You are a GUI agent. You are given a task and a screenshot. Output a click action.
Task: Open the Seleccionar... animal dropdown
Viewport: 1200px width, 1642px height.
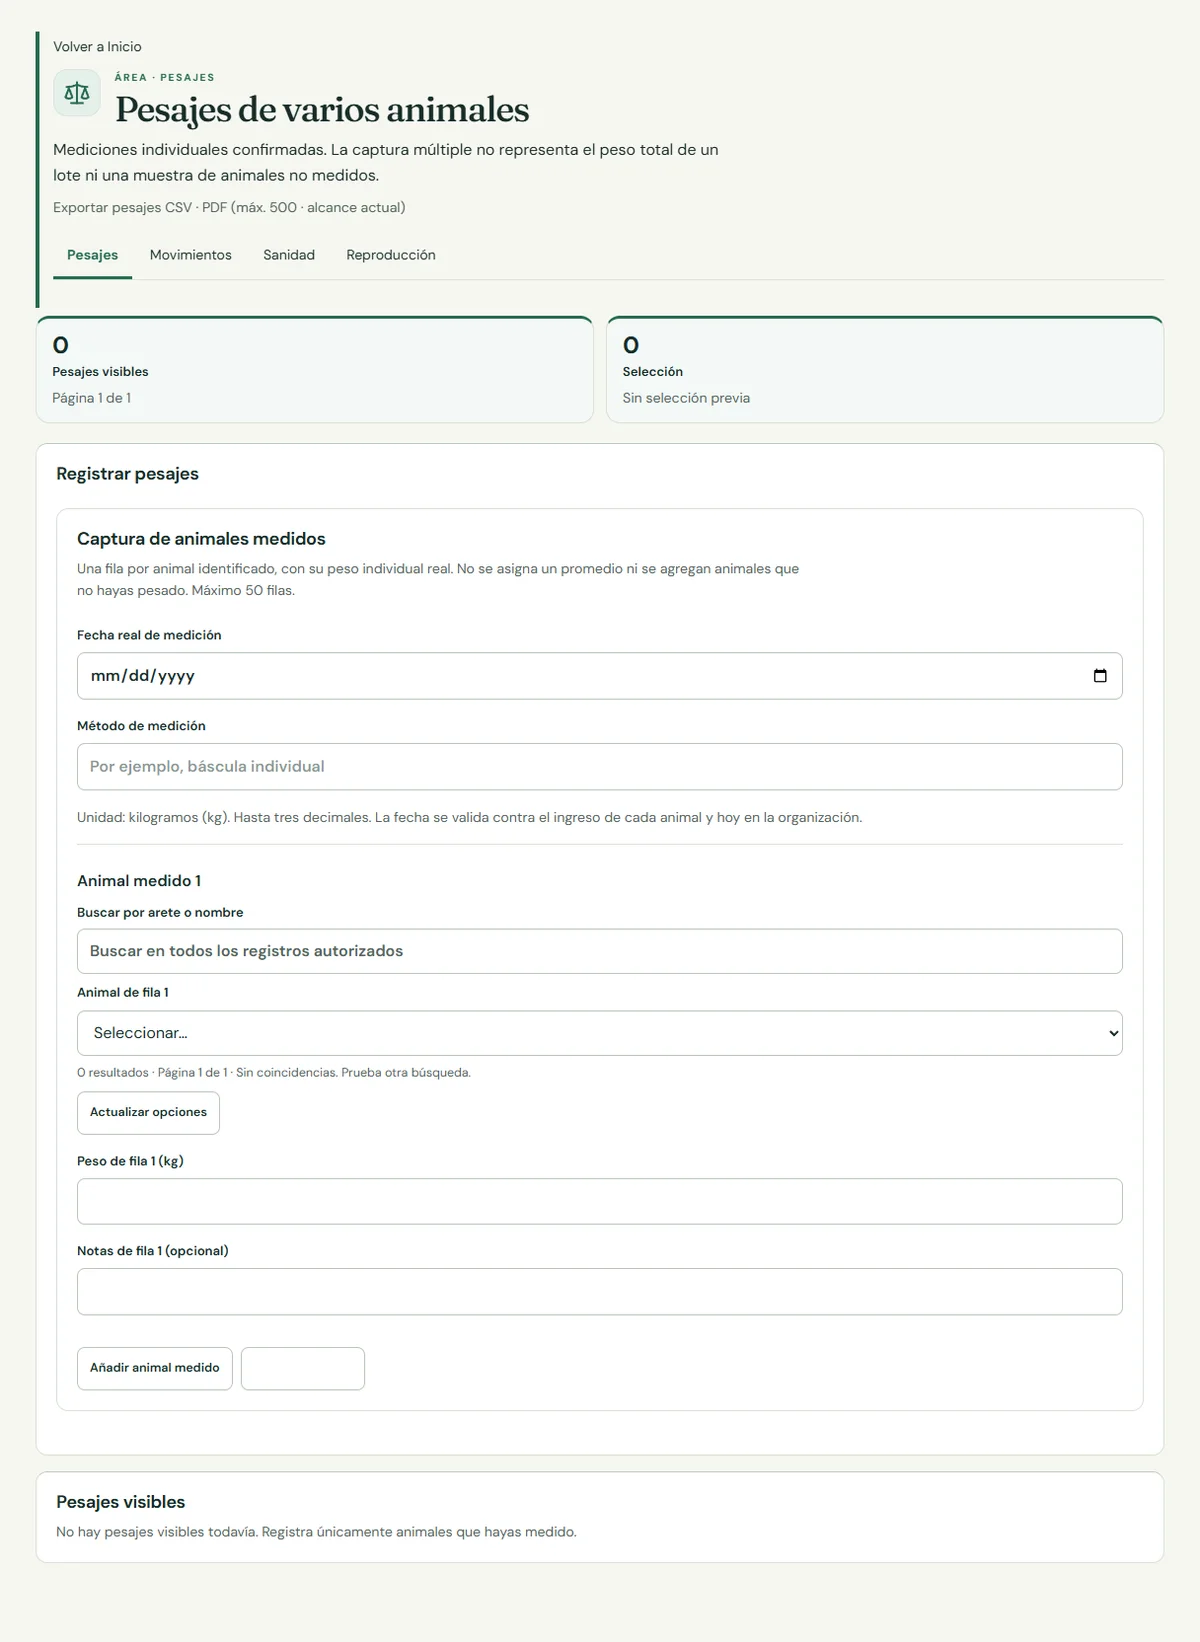[600, 1033]
